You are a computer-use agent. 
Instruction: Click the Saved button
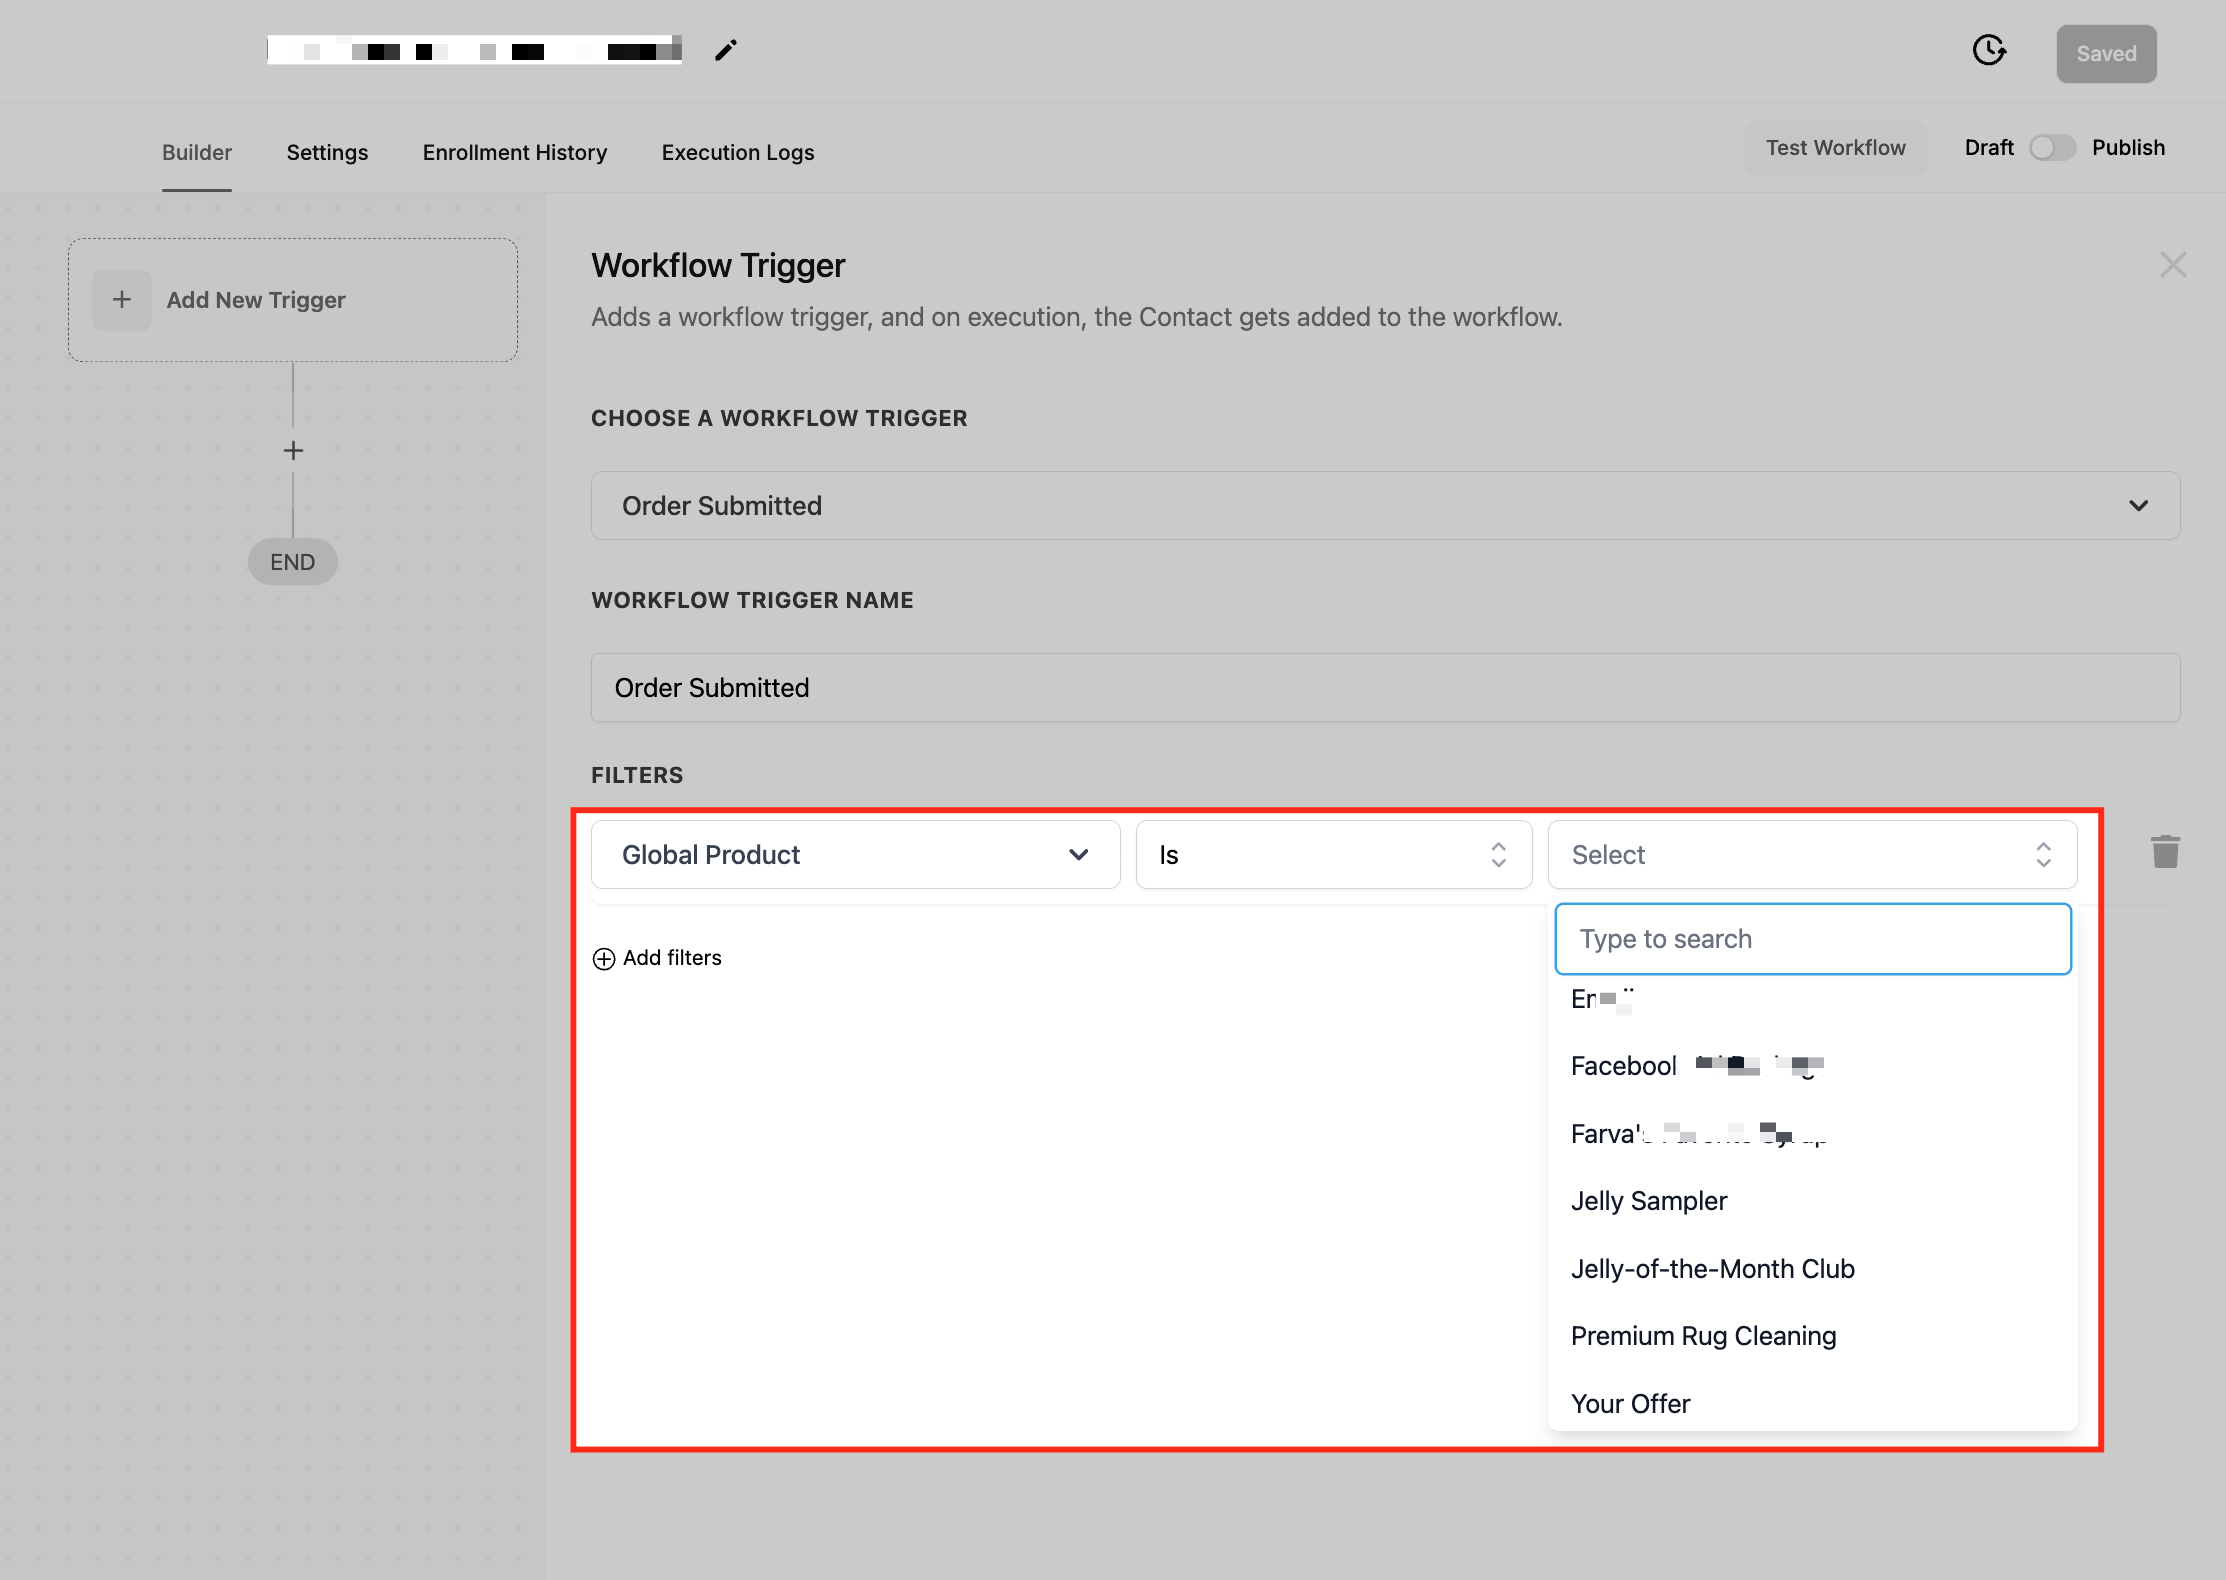(x=2105, y=54)
